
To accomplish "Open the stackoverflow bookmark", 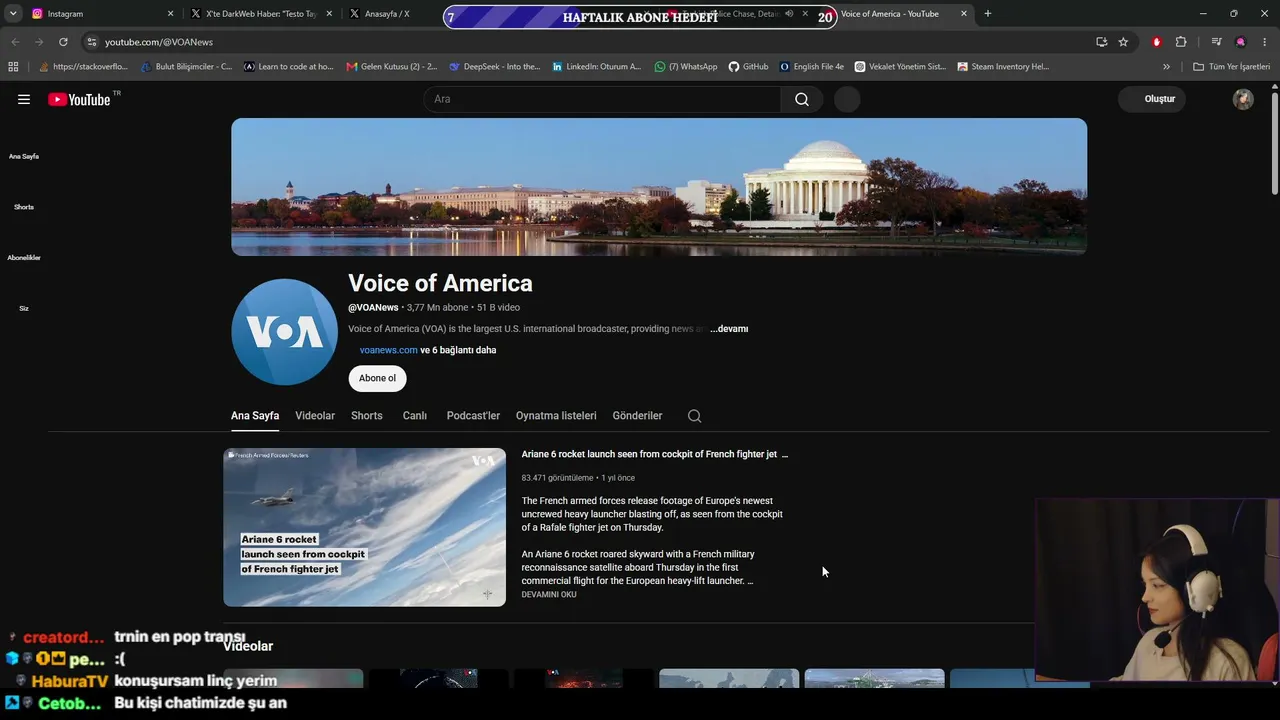I will [x=84, y=67].
